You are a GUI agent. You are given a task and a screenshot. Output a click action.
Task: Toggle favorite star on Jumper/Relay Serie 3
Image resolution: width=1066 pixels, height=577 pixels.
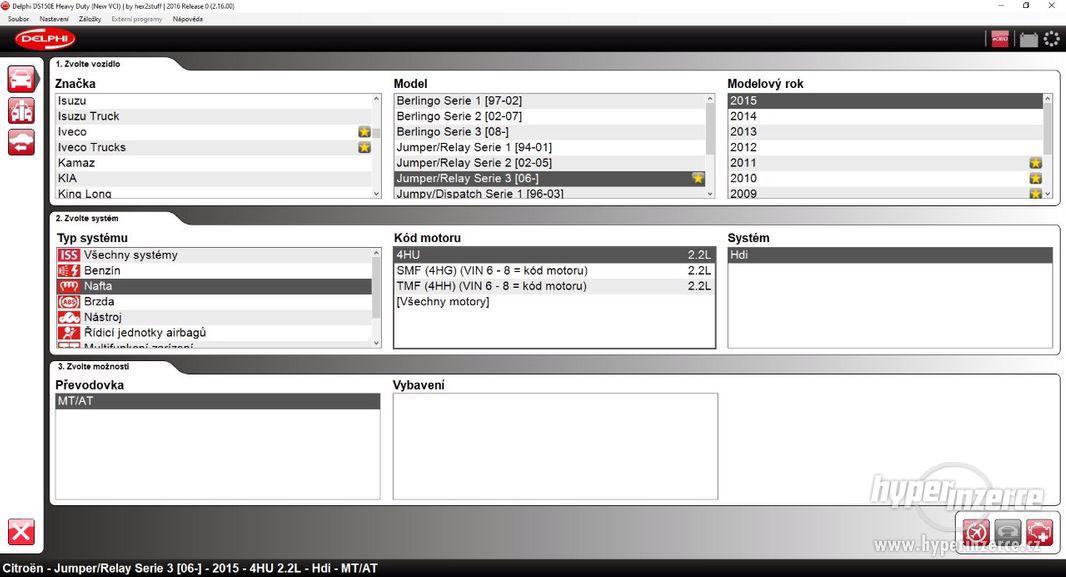pyautogui.click(x=698, y=178)
